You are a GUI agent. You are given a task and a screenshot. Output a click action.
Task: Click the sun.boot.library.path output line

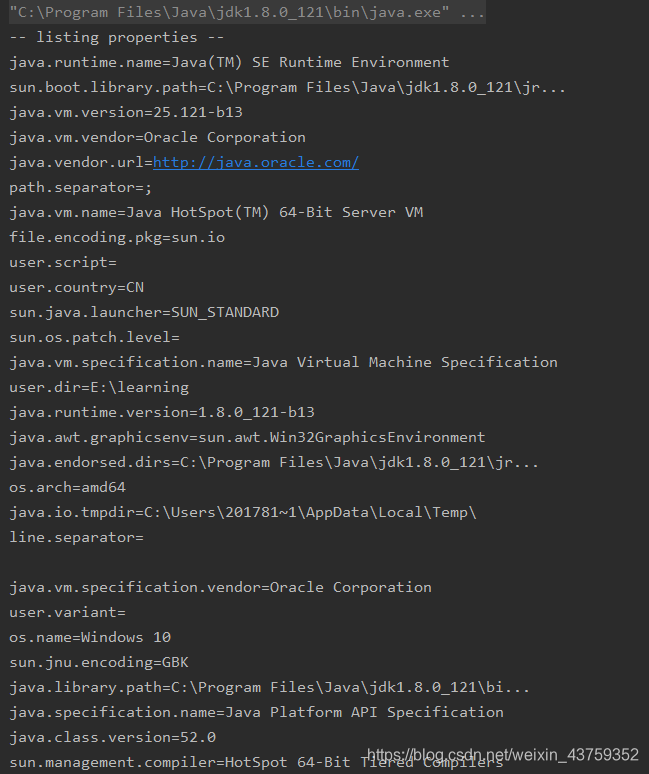pyautogui.click(x=287, y=87)
